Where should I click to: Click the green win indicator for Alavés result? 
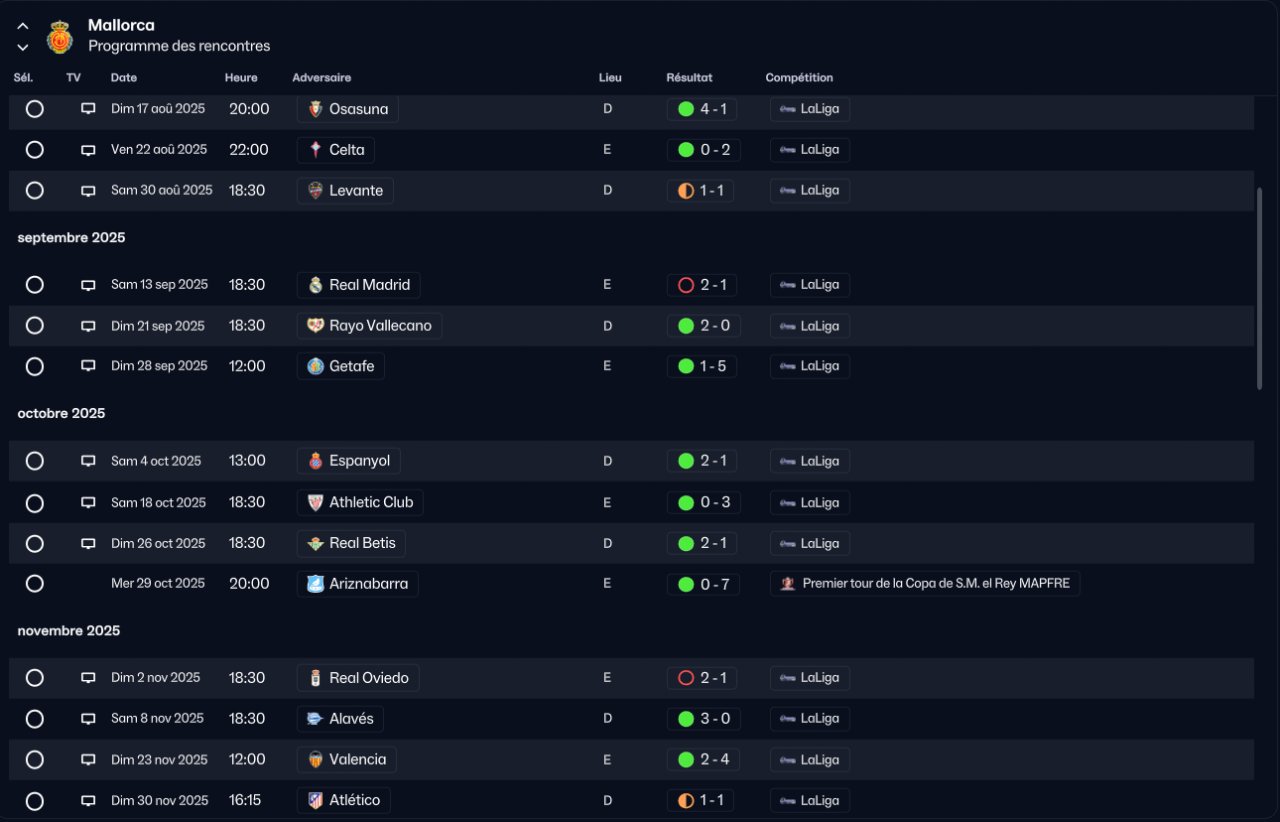point(686,719)
